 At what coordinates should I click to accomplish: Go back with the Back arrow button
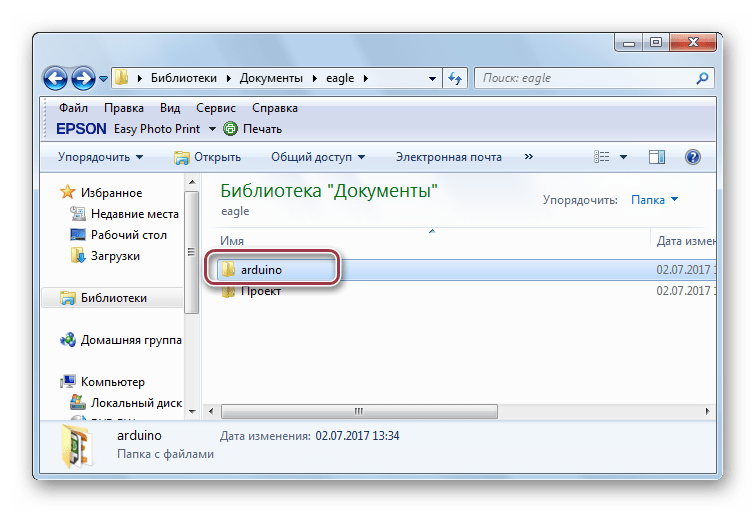click(x=55, y=78)
